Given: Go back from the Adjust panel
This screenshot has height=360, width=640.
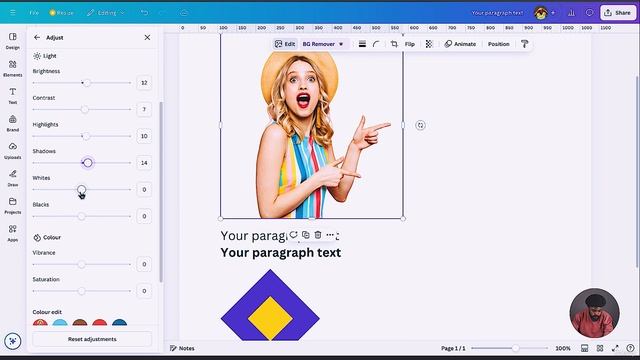Looking at the screenshot, I should [37, 37].
